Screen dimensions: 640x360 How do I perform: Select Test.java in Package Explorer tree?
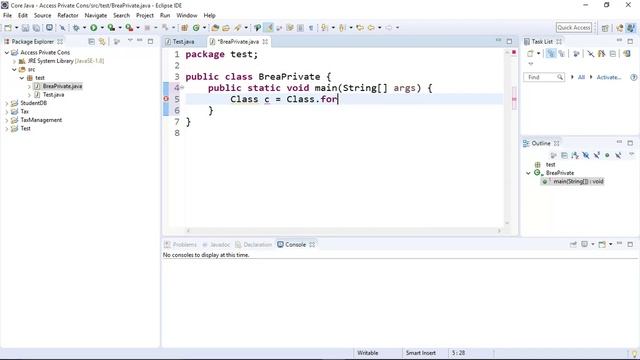coord(53,95)
